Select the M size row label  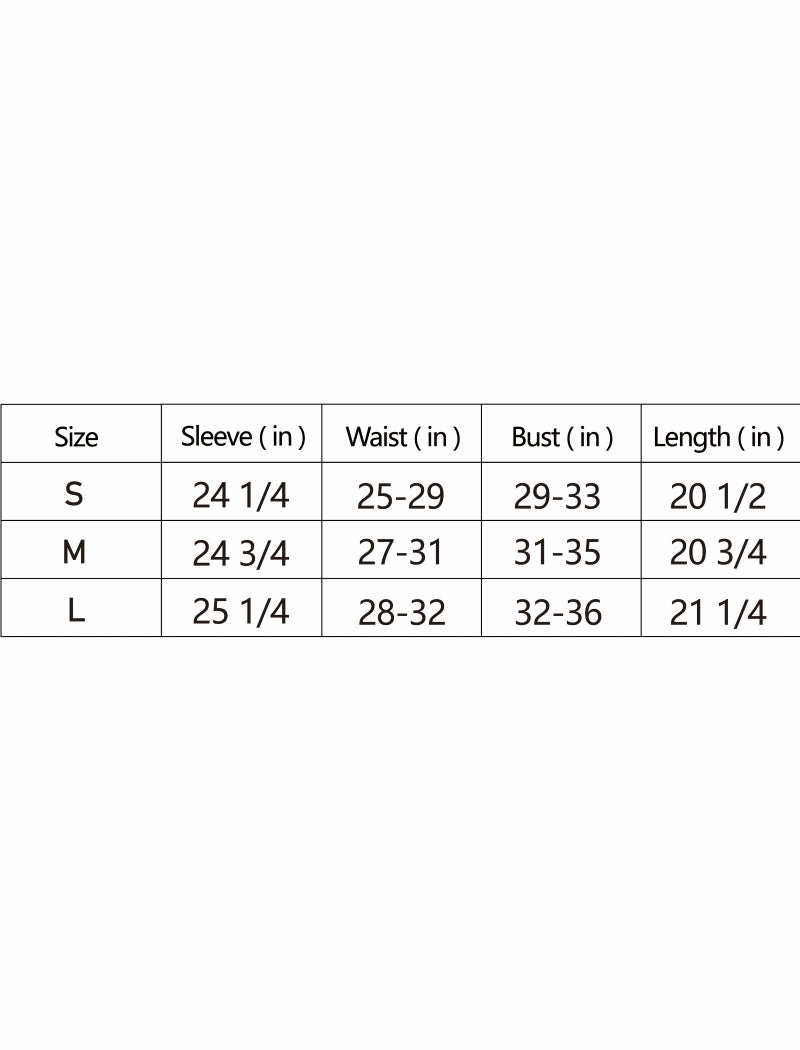coord(74,552)
